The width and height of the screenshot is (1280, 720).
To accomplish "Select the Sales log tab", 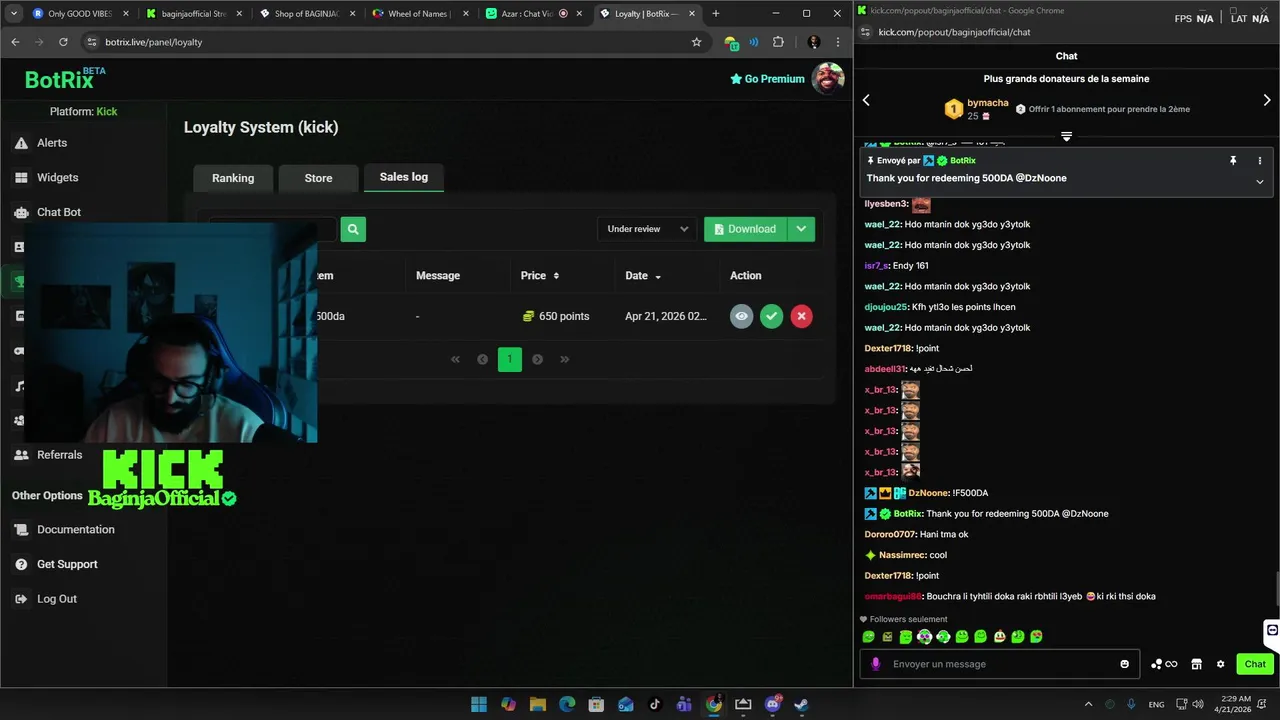I will coord(404,177).
